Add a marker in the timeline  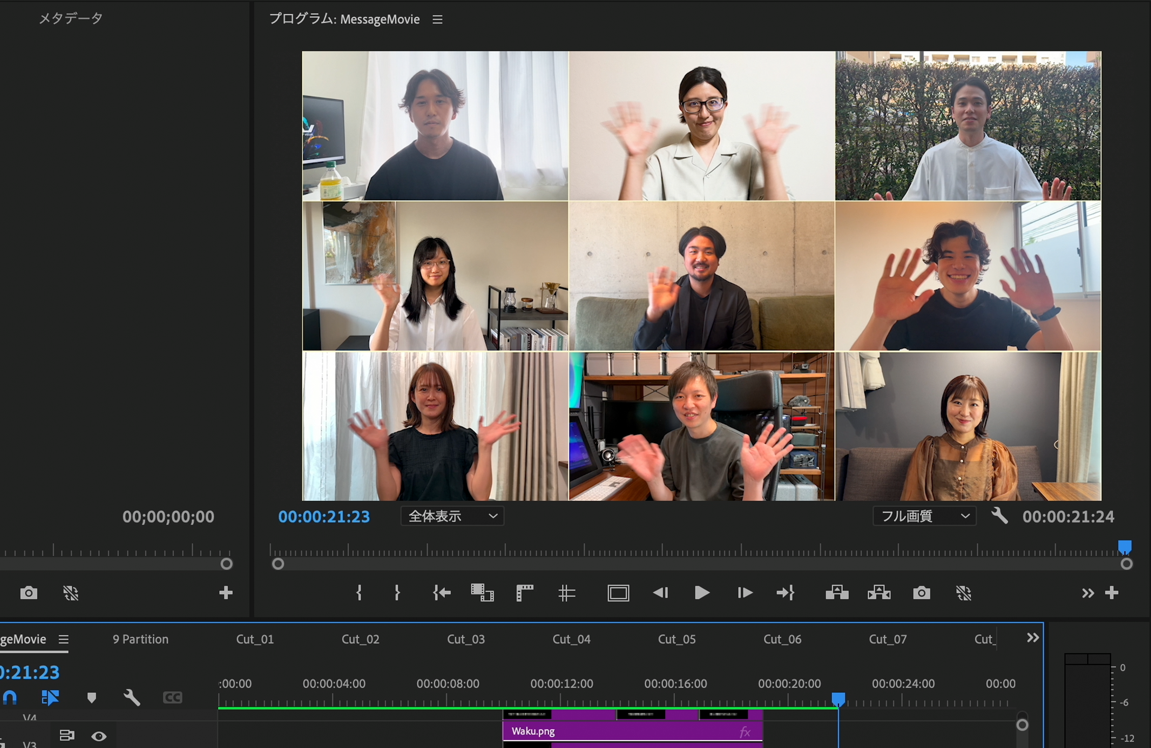click(x=92, y=697)
